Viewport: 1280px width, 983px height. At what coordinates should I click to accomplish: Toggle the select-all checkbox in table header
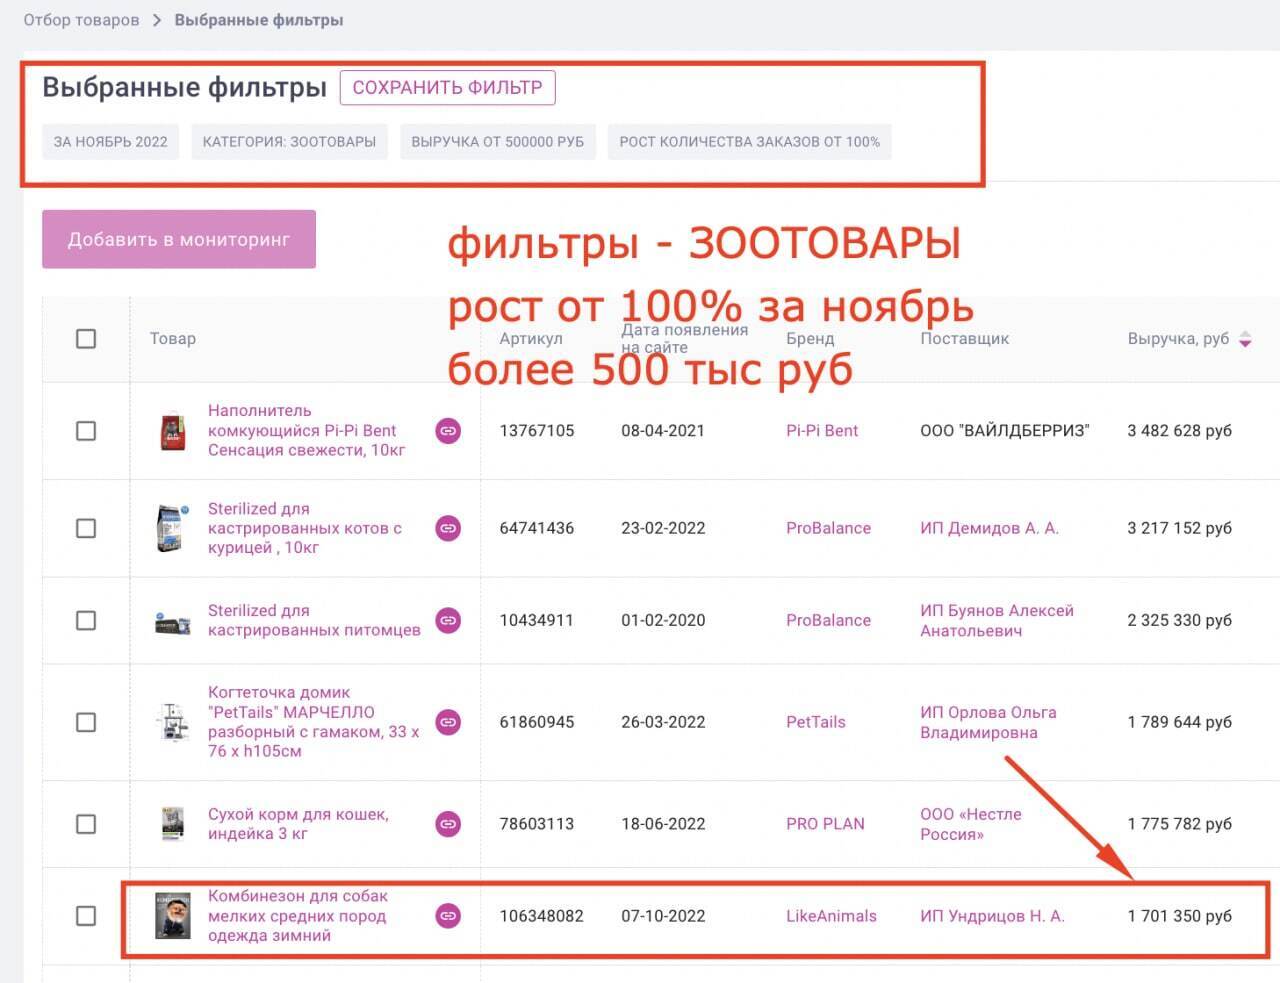[86, 339]
